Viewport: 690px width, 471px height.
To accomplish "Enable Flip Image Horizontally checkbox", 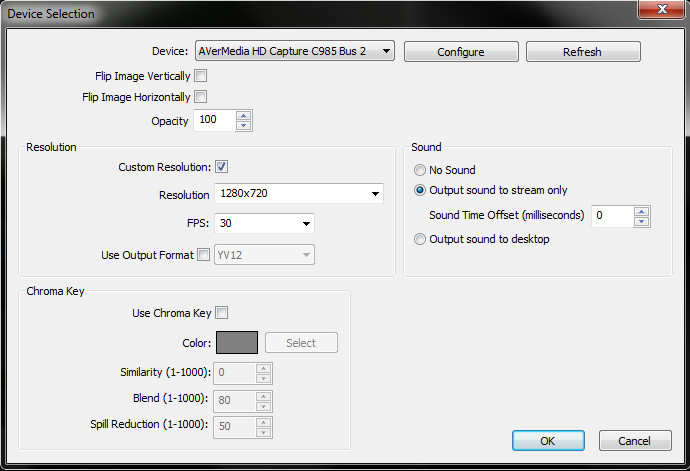I will pyautogui.click(x=201, y=96).
